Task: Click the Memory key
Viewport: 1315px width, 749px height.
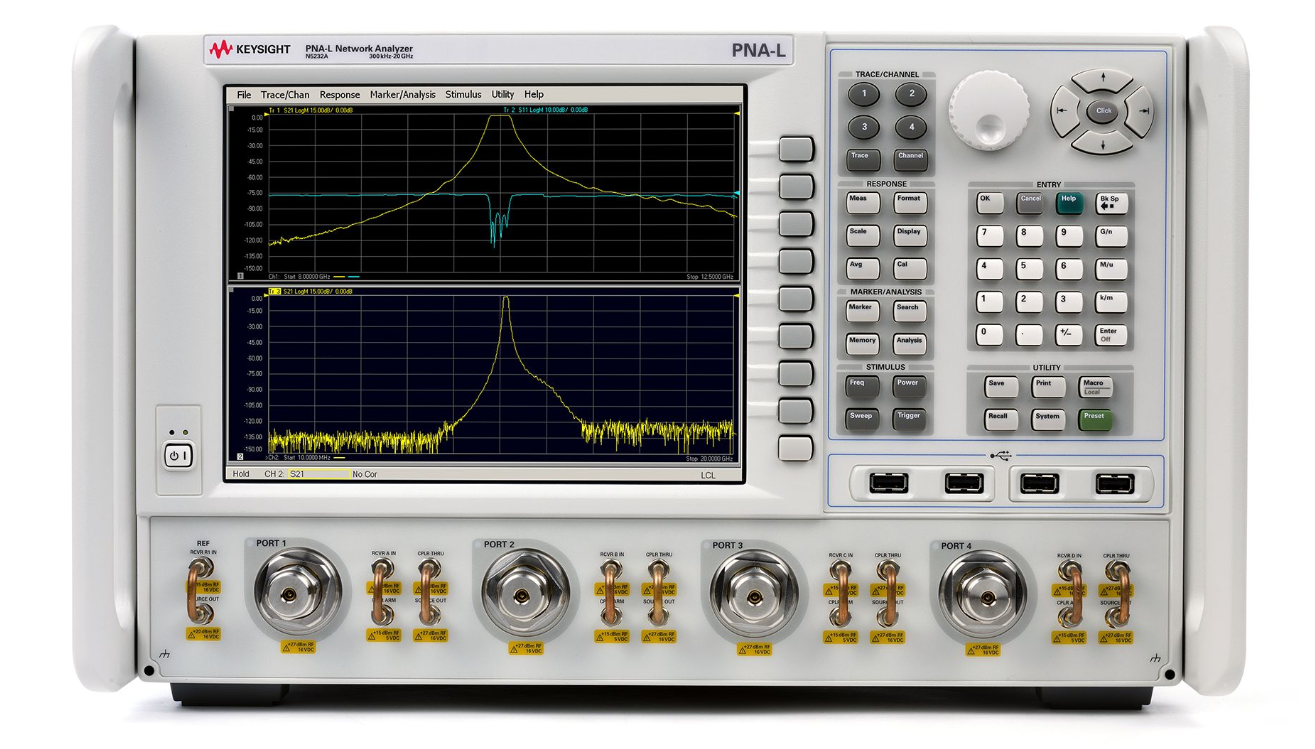Action: click(861, 344)
